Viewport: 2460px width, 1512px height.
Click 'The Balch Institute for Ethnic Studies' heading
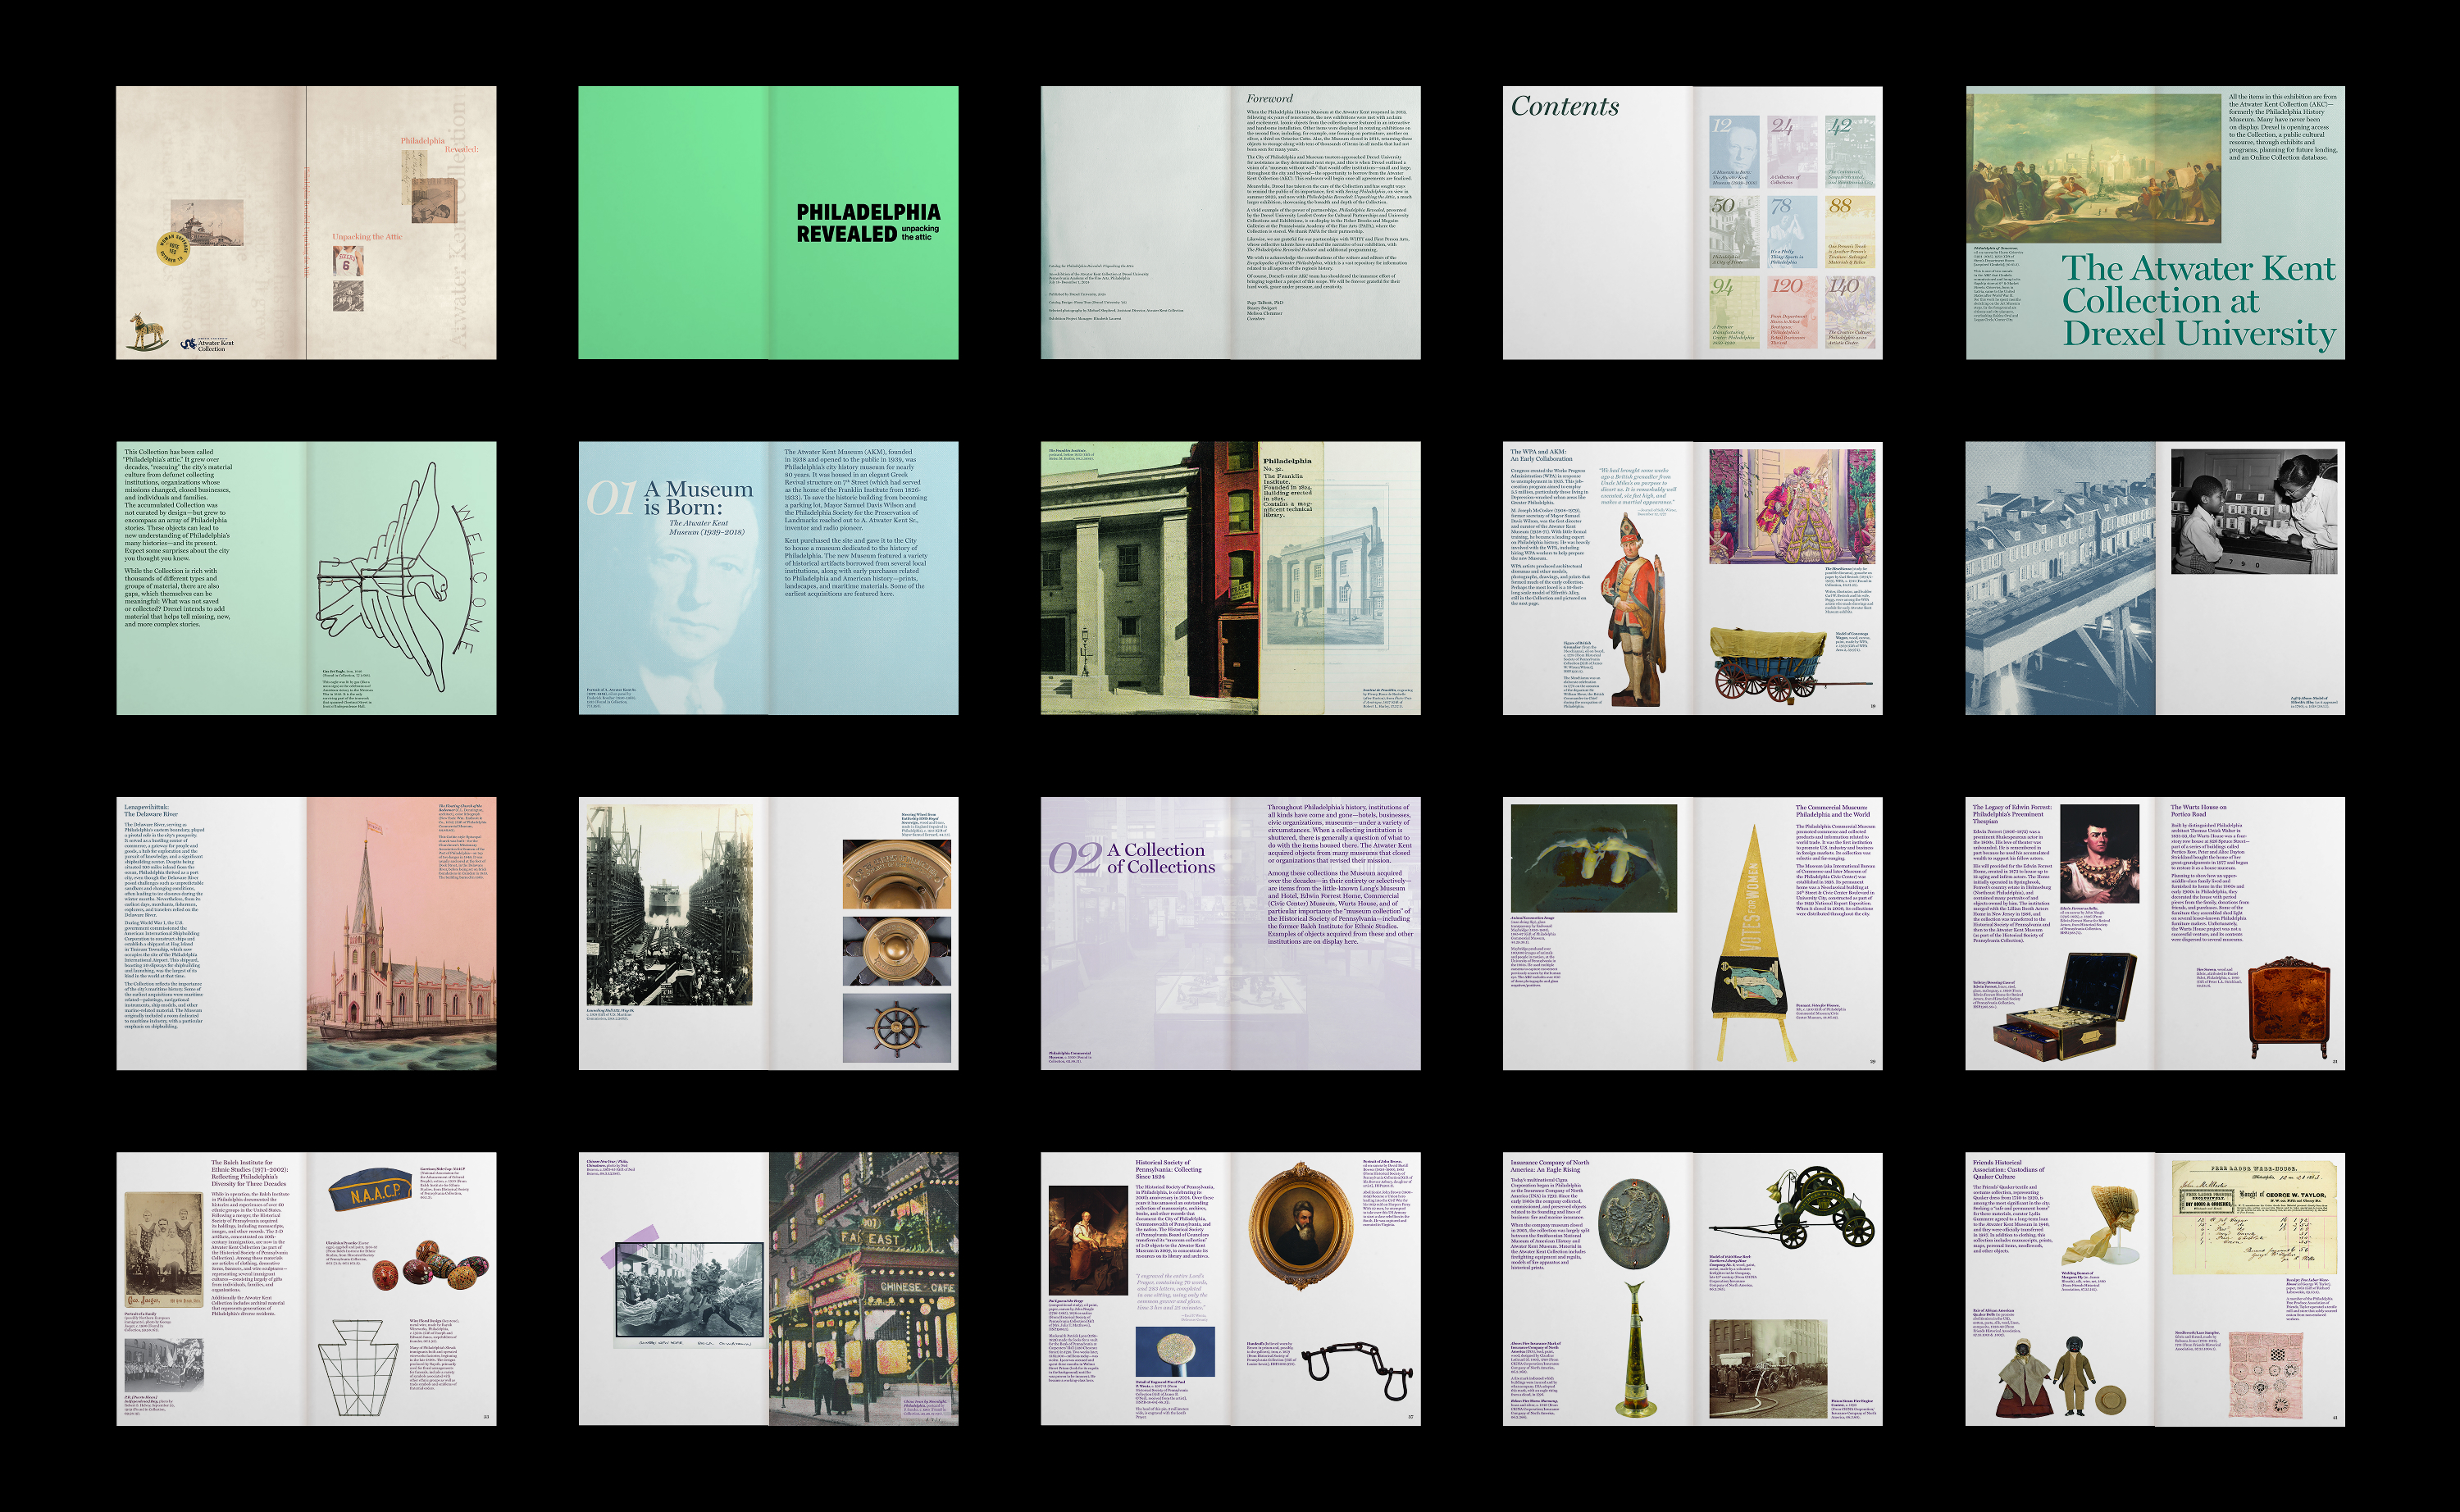pos(250,1173)
